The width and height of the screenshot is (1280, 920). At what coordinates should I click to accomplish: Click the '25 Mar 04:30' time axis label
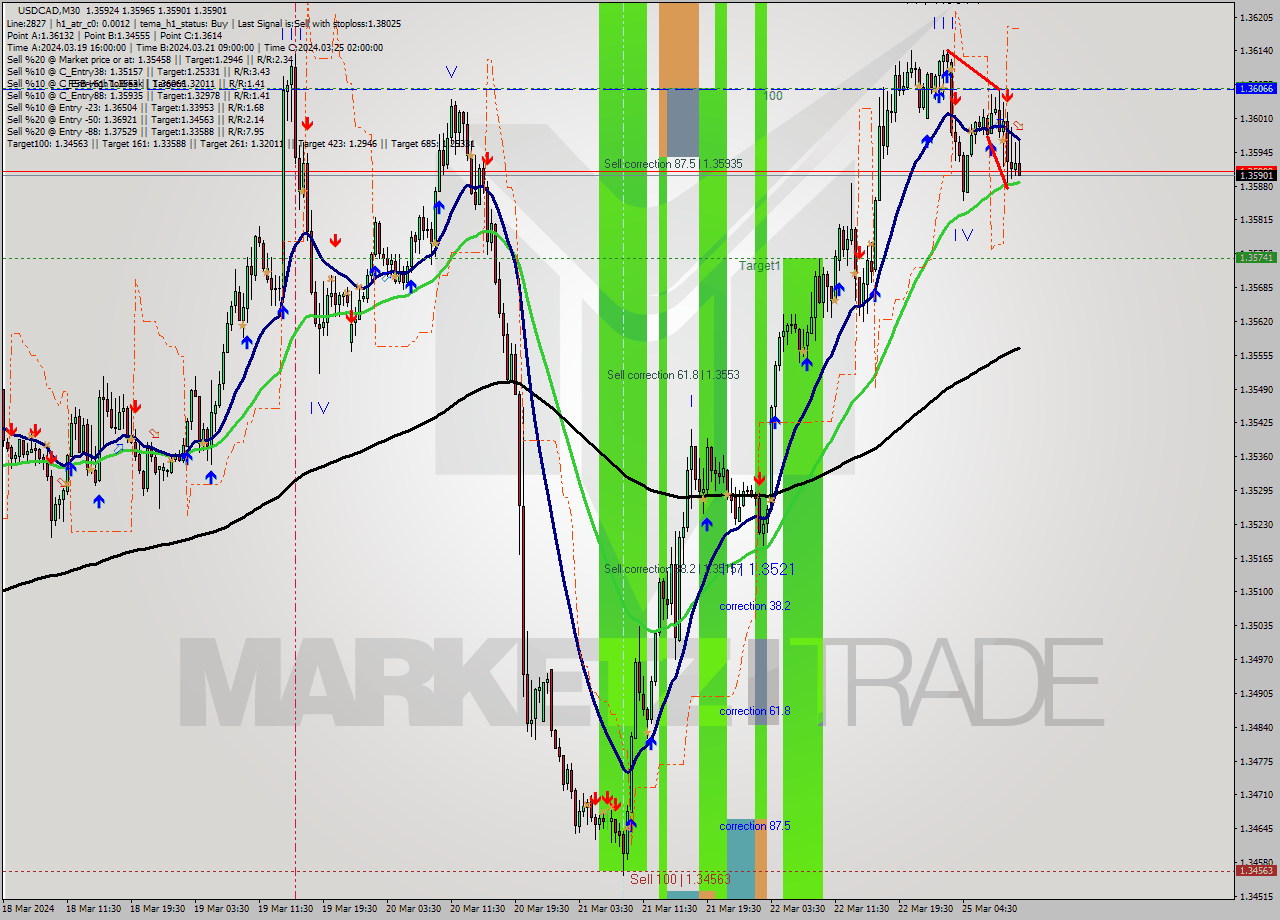(x=989, y=909)
